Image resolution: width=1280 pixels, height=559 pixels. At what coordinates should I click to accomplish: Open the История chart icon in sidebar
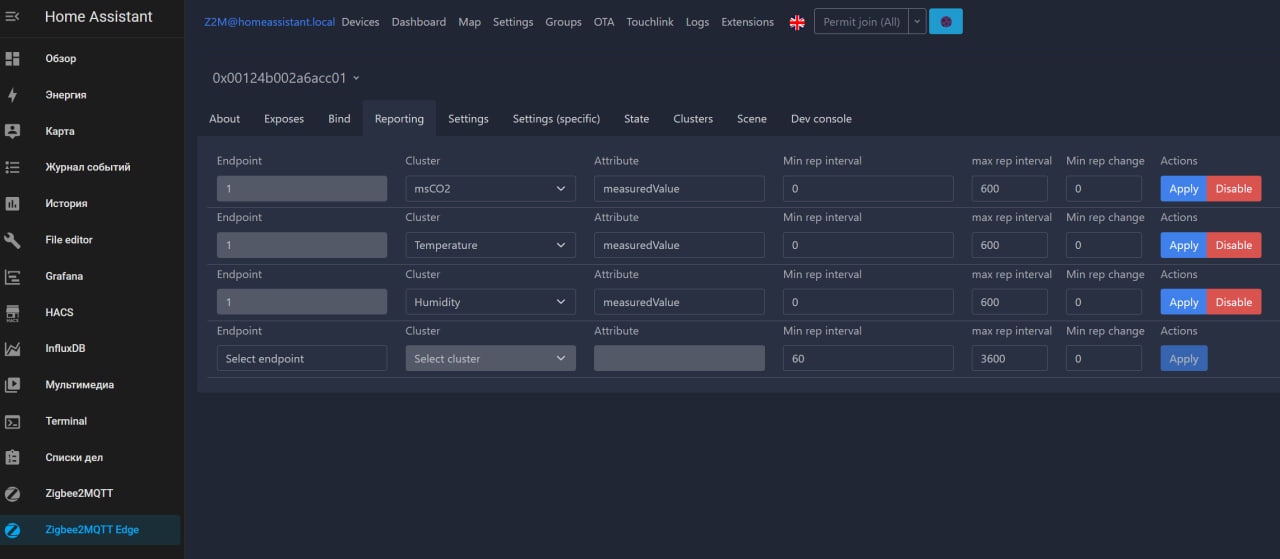(x=13, y=203)
